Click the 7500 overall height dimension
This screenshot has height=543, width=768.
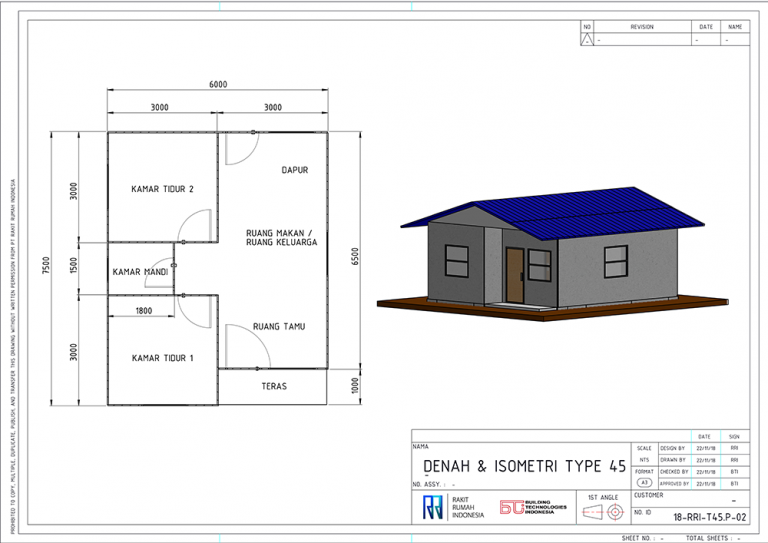pyautogui.click(x=47, y=269)
